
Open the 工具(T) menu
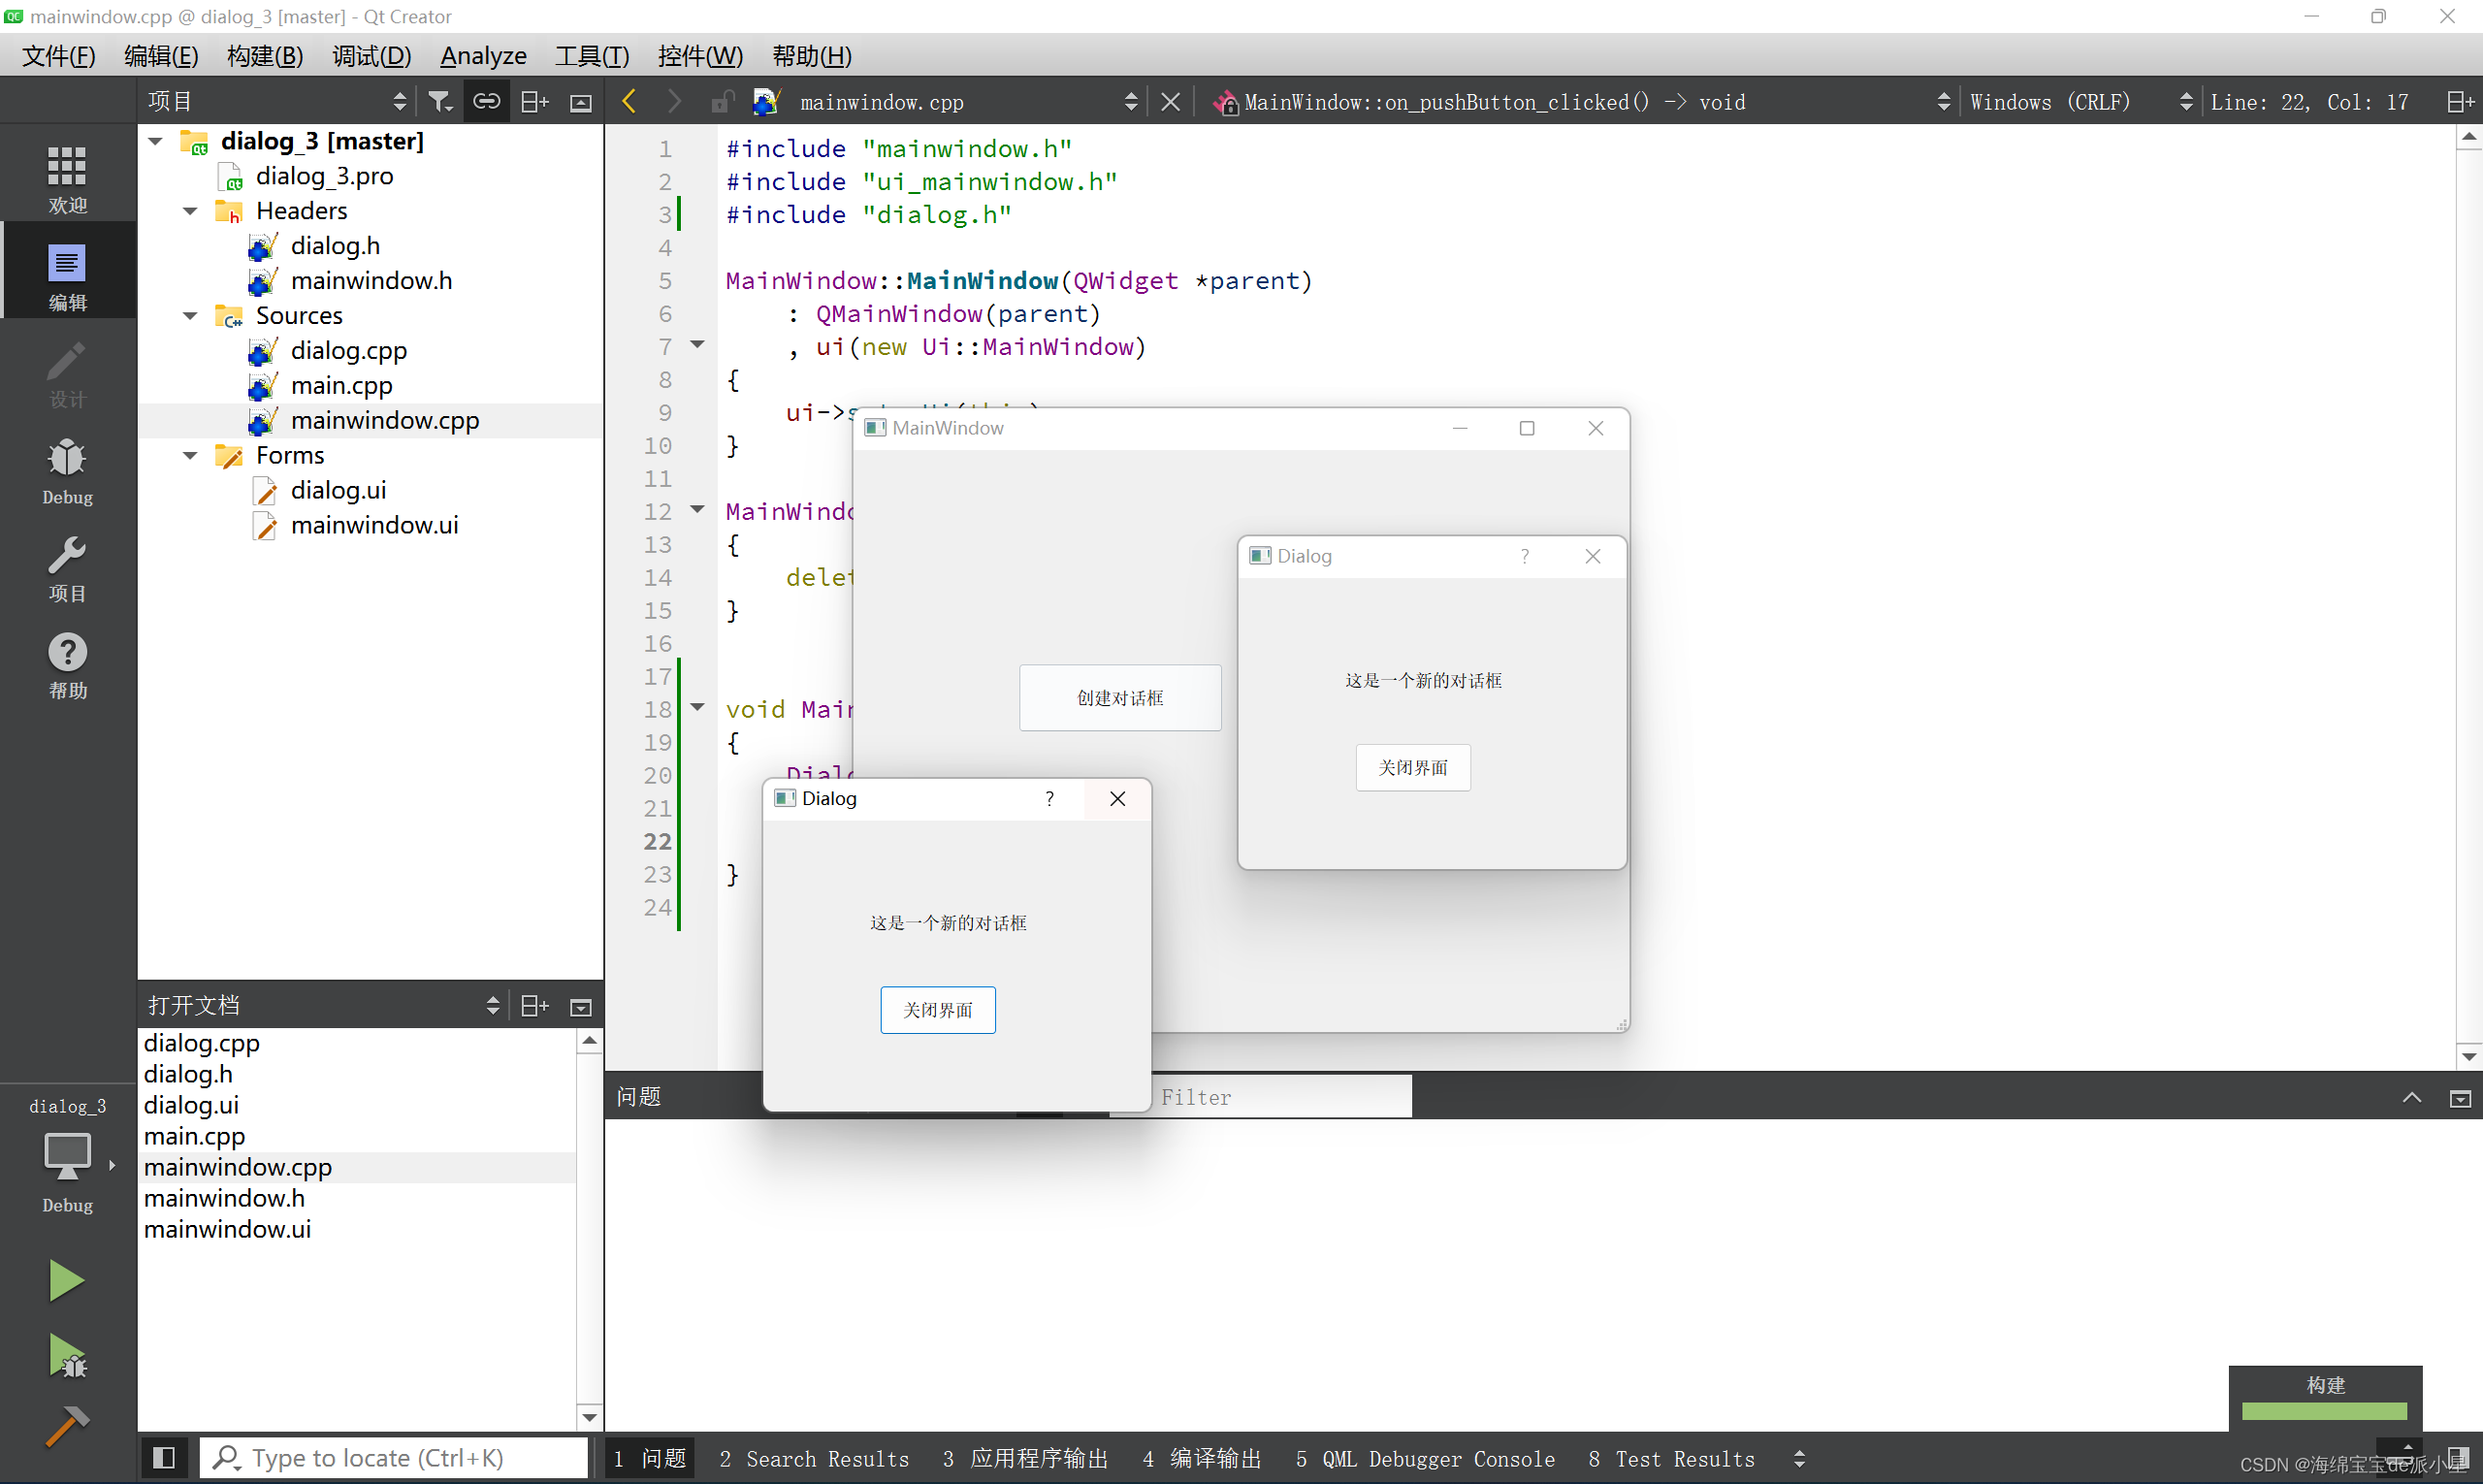pos(592,56)
